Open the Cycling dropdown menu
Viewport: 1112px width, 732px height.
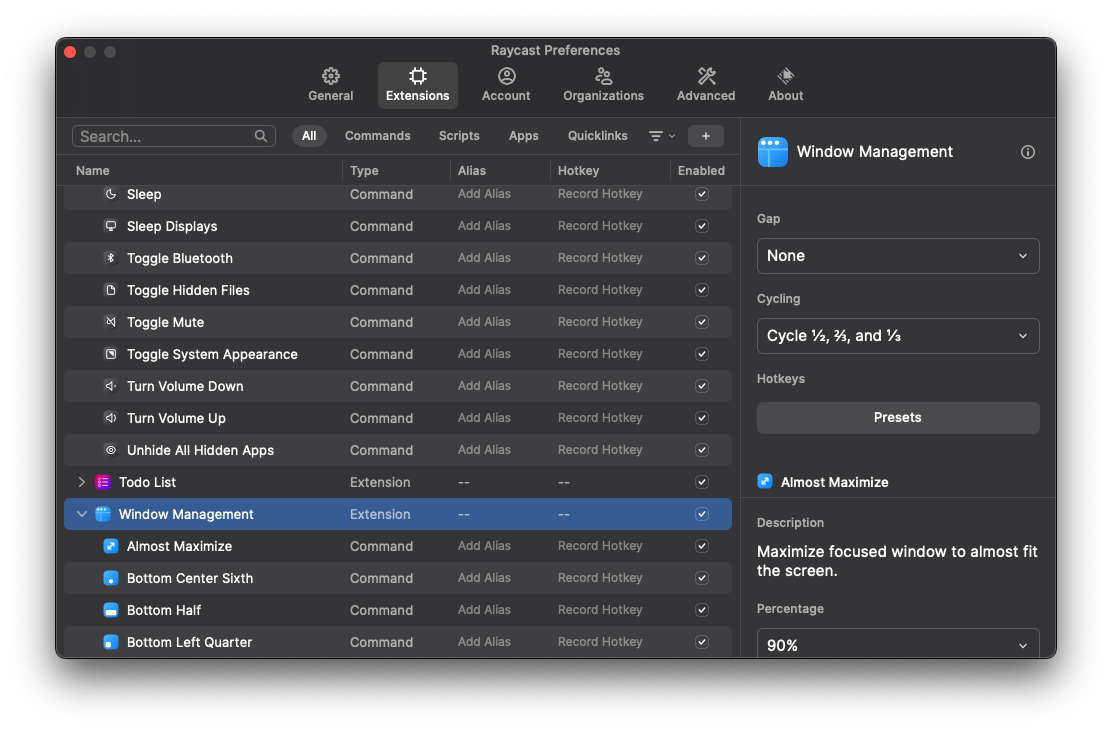[898, 336]
